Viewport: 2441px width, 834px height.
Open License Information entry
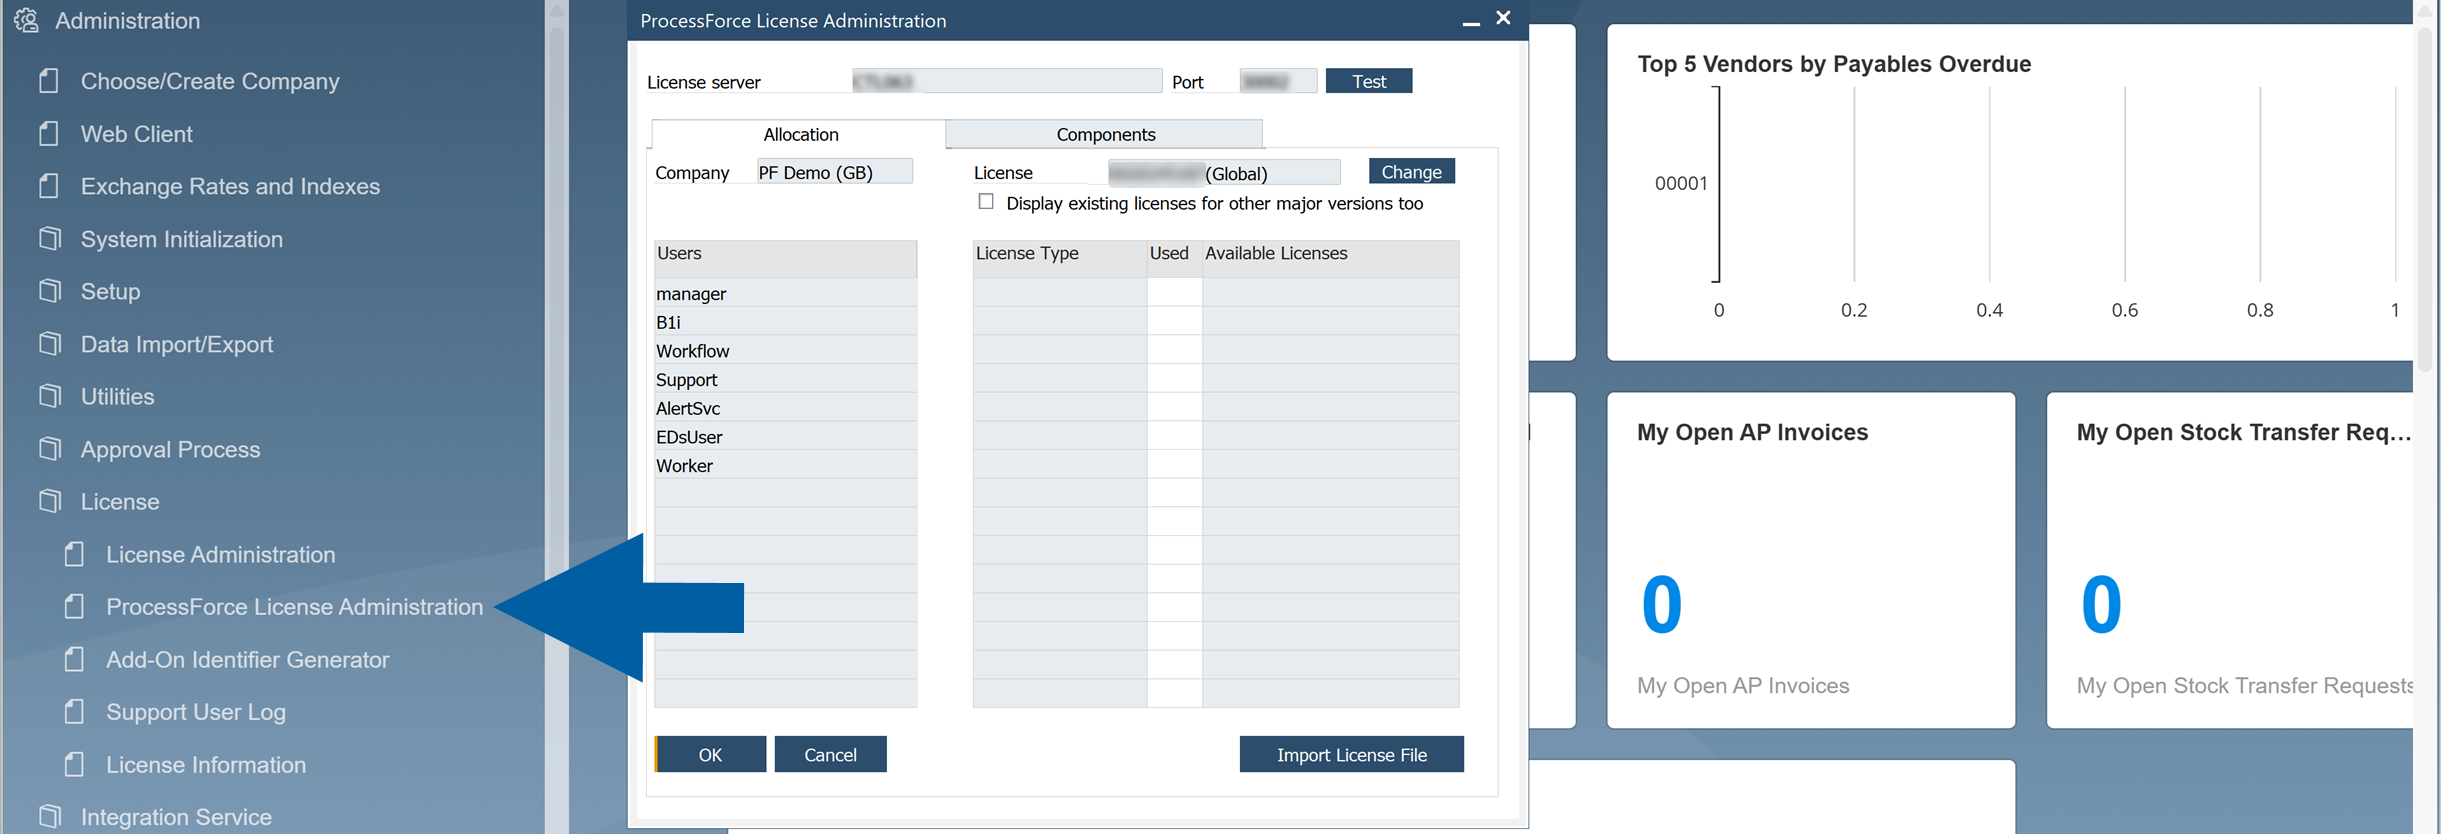pos(206,765)
